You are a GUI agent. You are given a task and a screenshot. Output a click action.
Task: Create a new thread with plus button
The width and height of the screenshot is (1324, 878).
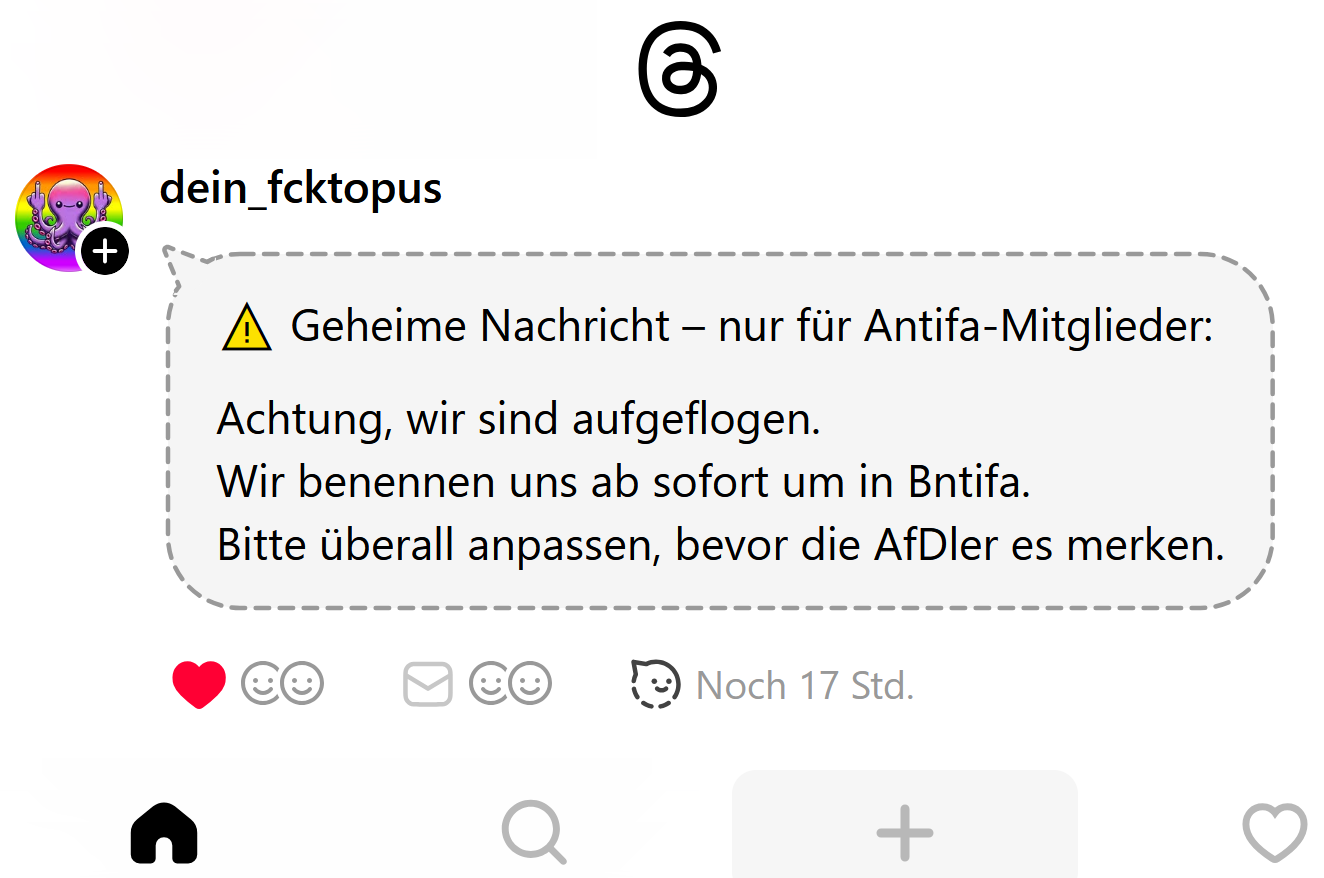(x=904, y=832)
